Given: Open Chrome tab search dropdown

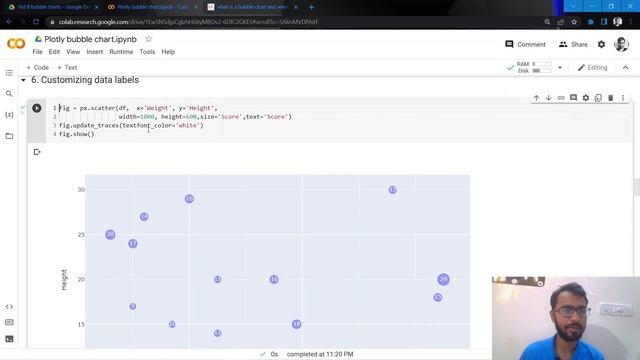Looking at the screenshot, I should tap(573, 6).
